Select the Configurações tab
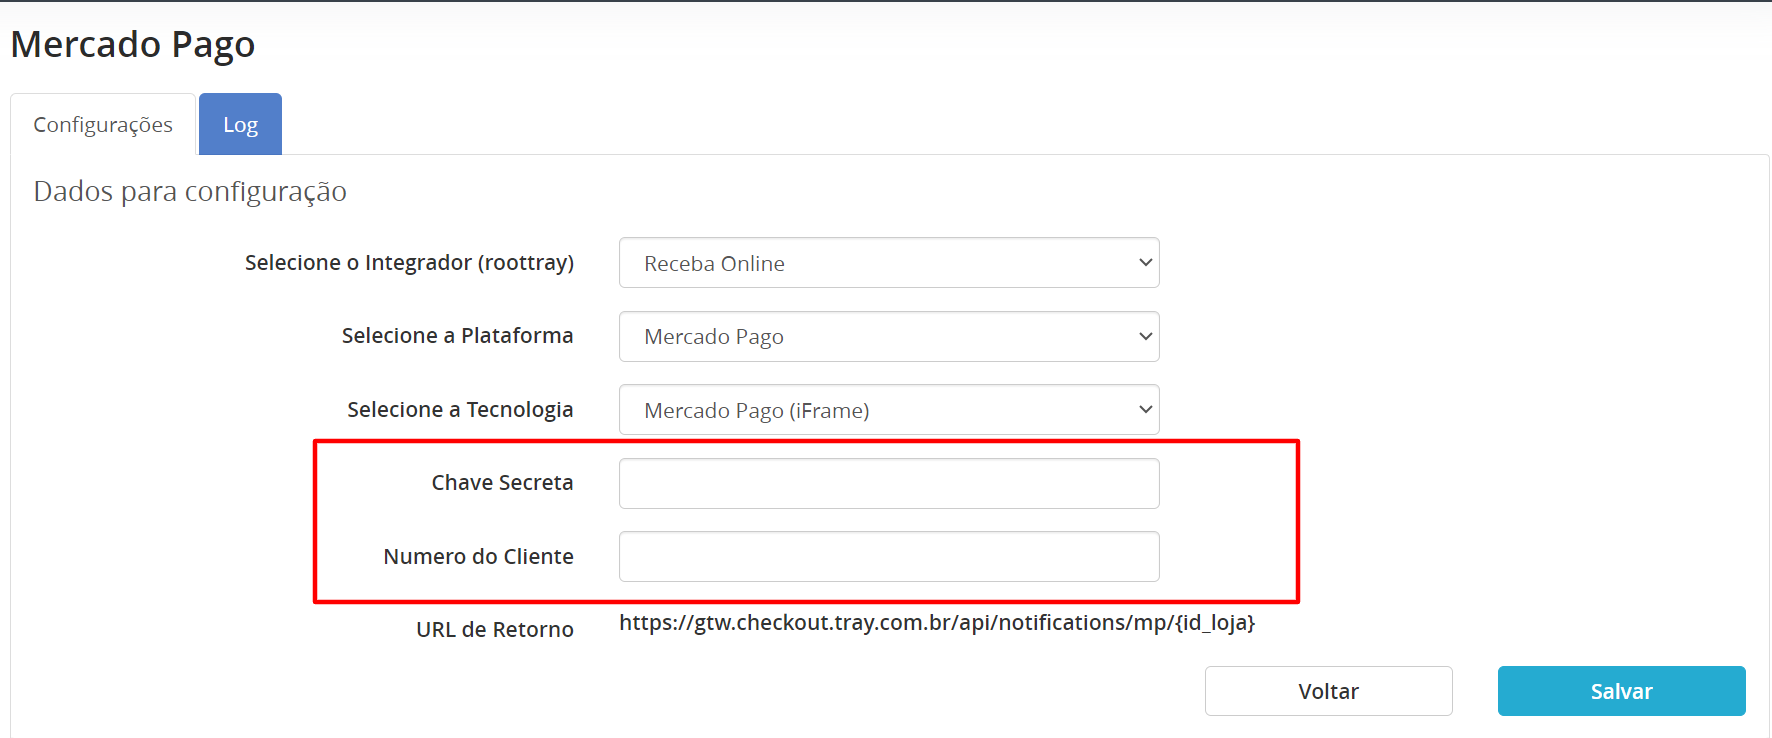 (x=103, y=124)
